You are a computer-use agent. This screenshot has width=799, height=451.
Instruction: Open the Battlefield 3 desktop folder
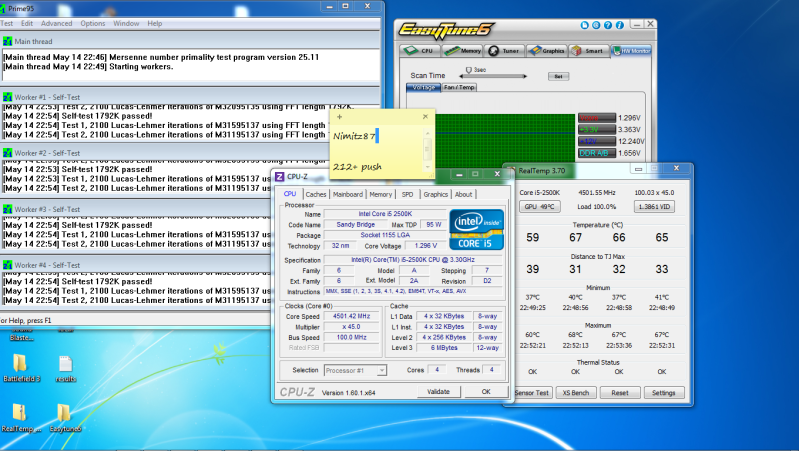(21, 367)
